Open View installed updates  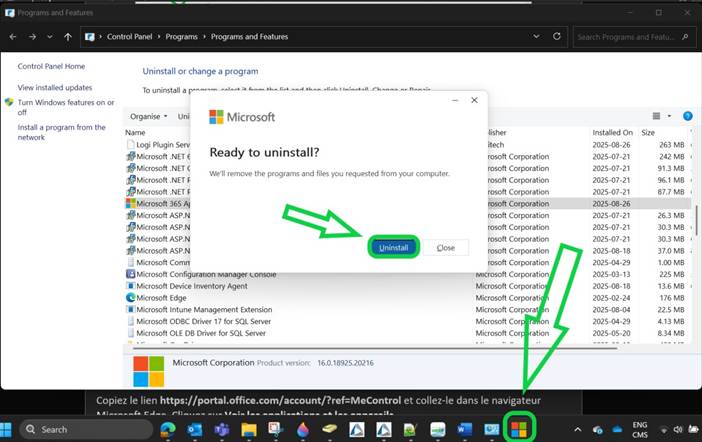pyautogui.click(x=55, y=87)
